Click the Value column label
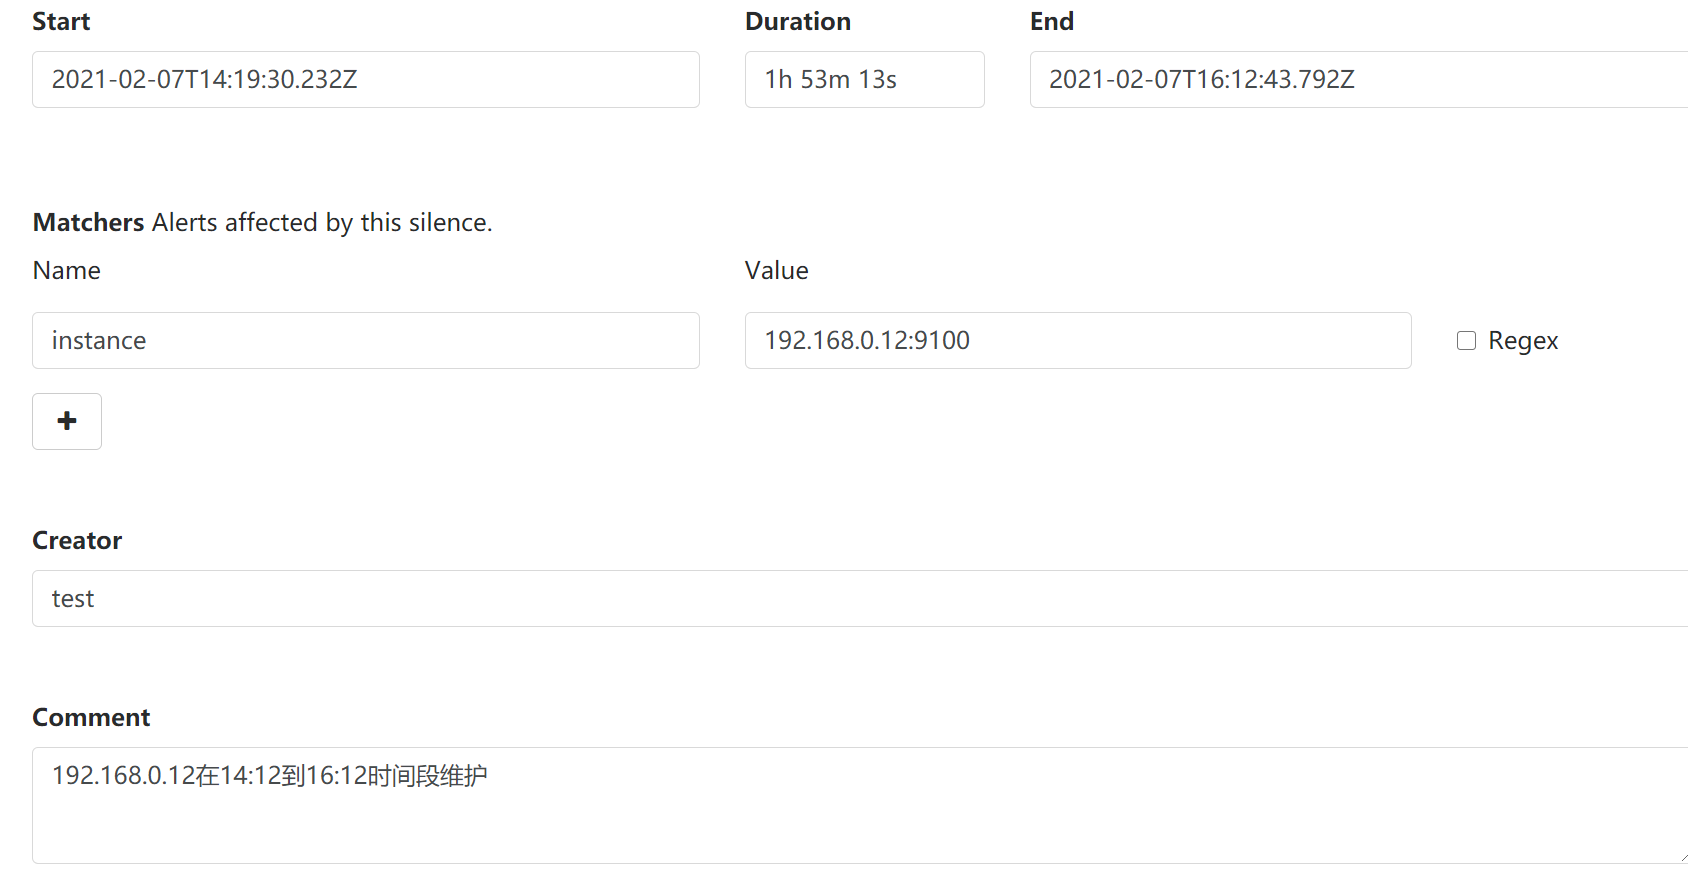 pos(777,271)
